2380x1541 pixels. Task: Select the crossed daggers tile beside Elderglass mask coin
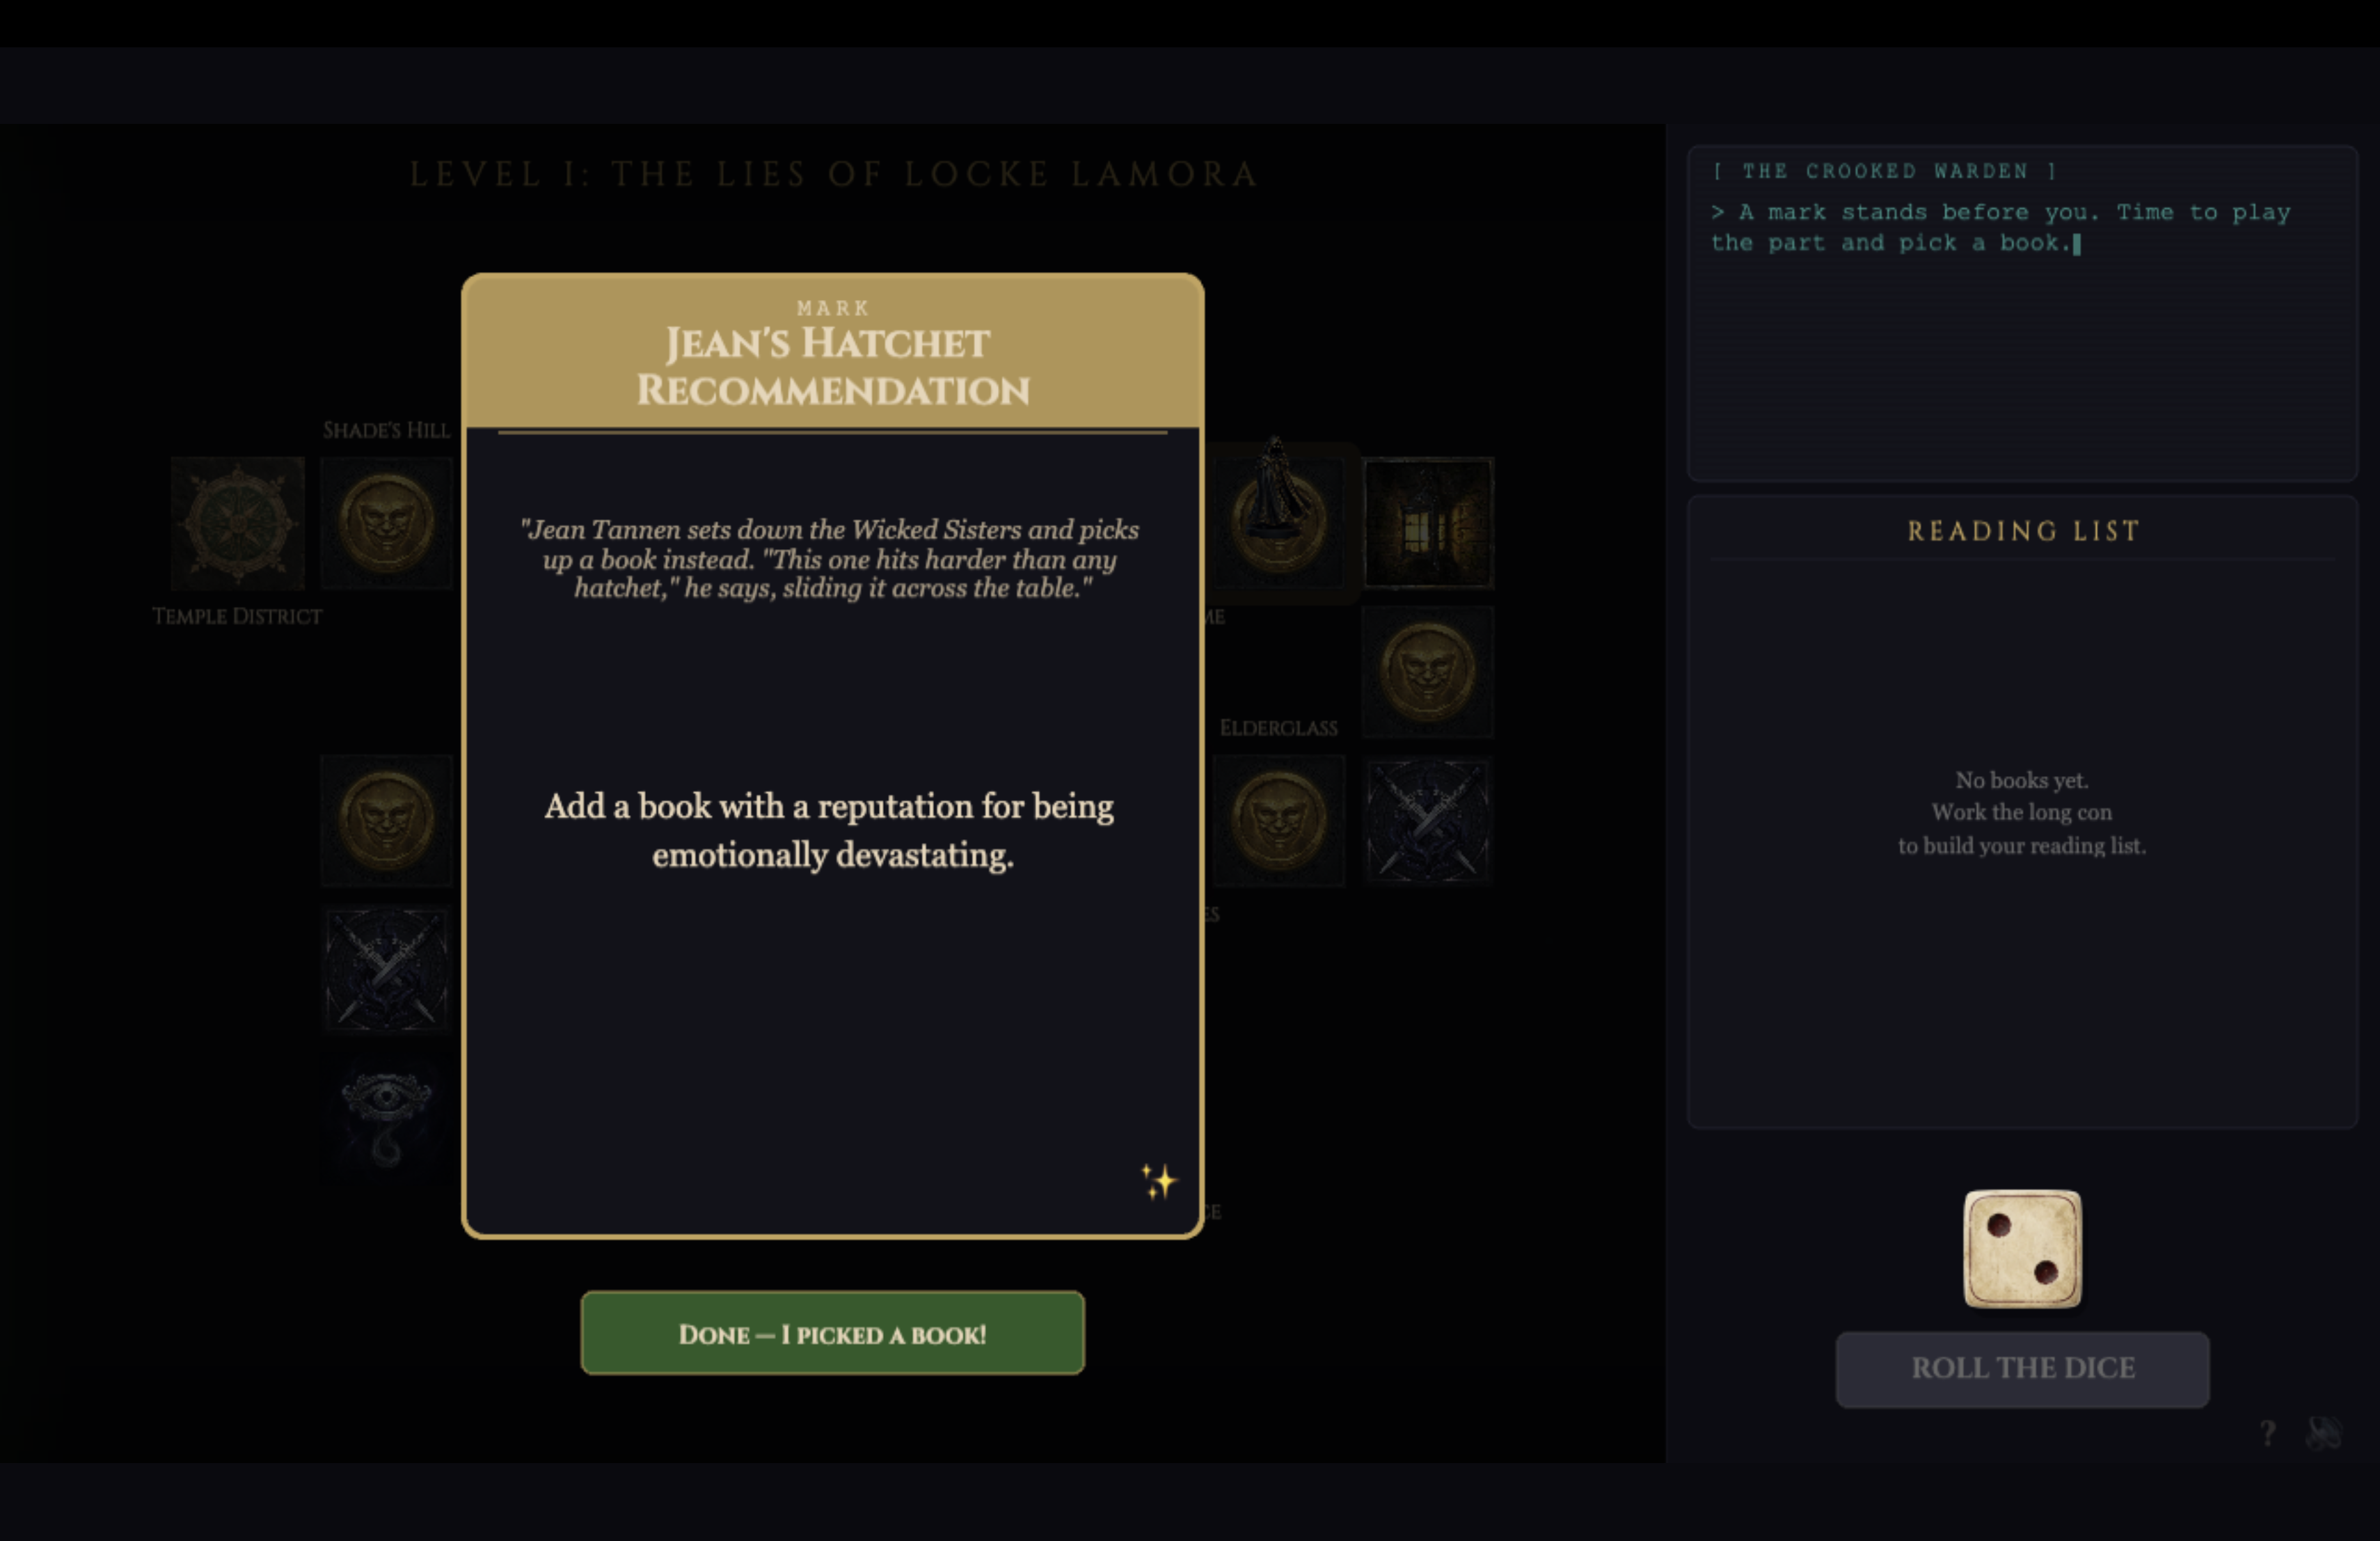[1427, 820]
